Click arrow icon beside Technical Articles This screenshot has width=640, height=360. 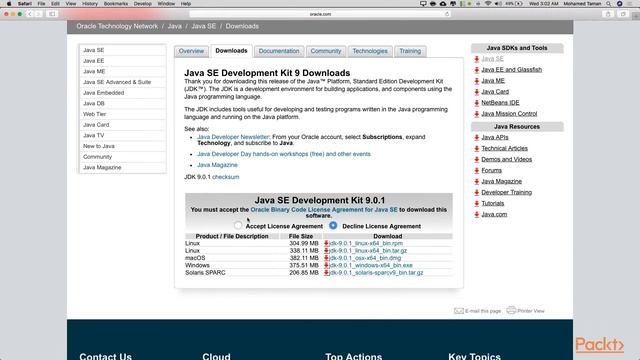tap(476, 149)
